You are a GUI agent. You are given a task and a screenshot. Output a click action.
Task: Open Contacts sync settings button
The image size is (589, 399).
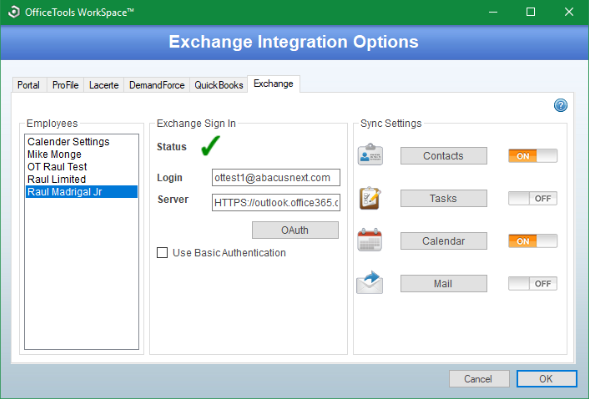tap(444, 156)
